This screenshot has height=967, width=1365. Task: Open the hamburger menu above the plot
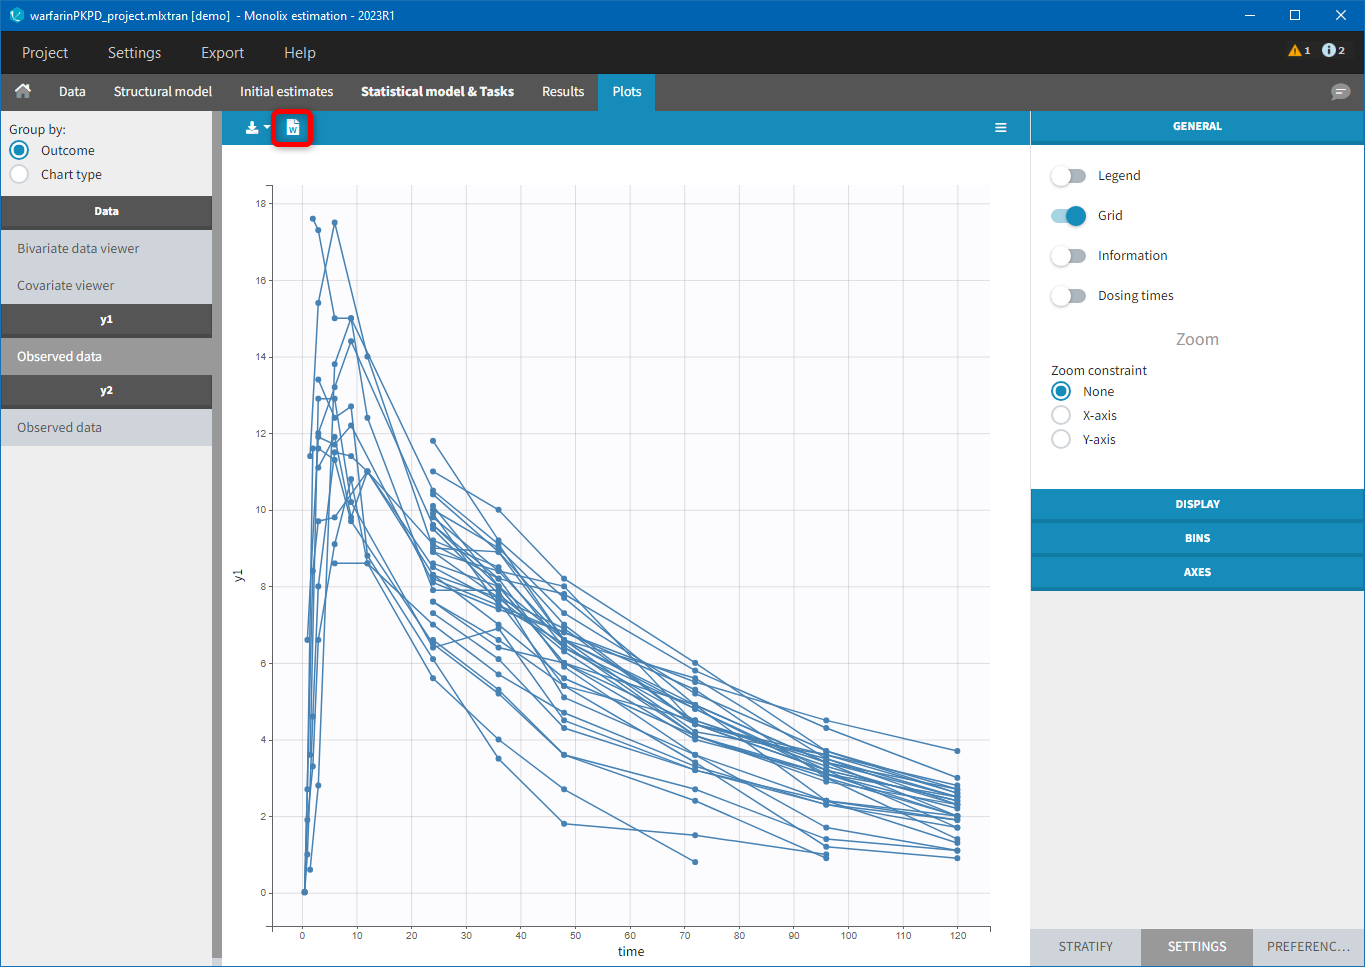[1000, 128]
